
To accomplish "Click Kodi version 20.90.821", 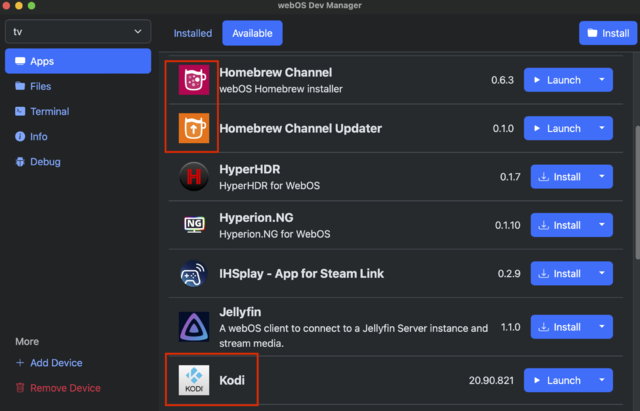I will pyautogui.click(x=491, y=380).
